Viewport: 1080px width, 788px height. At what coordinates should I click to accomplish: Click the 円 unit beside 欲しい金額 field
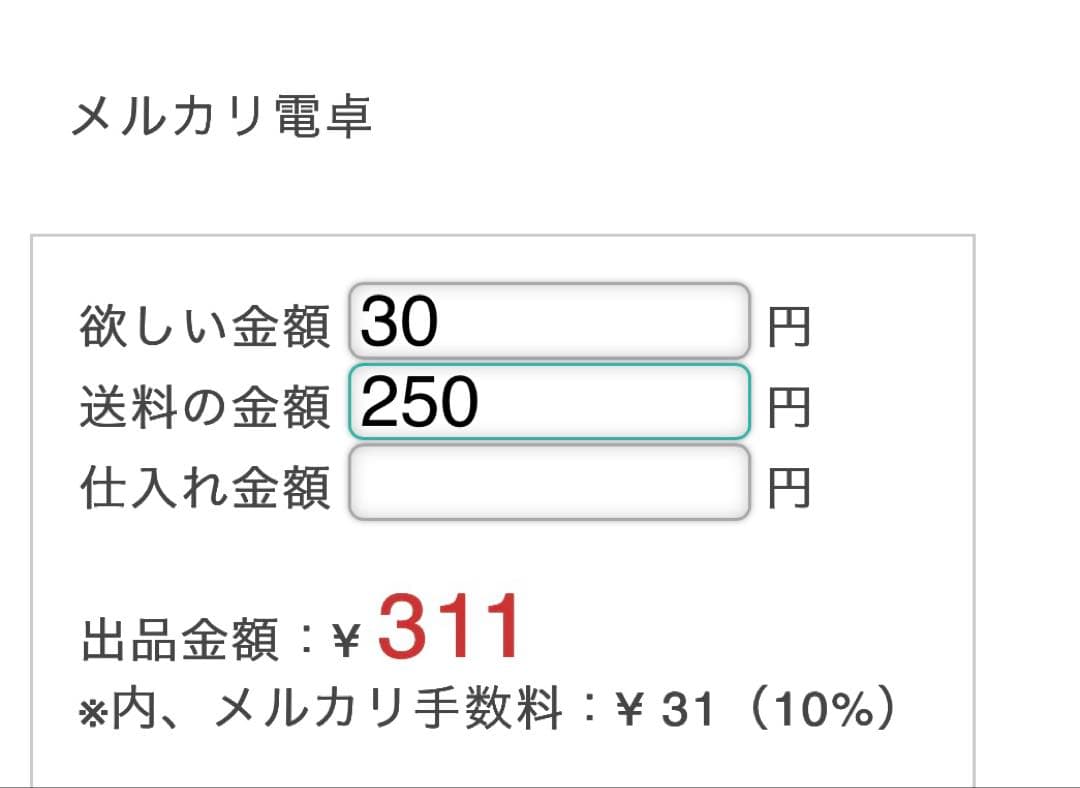[x=789, y=327]
